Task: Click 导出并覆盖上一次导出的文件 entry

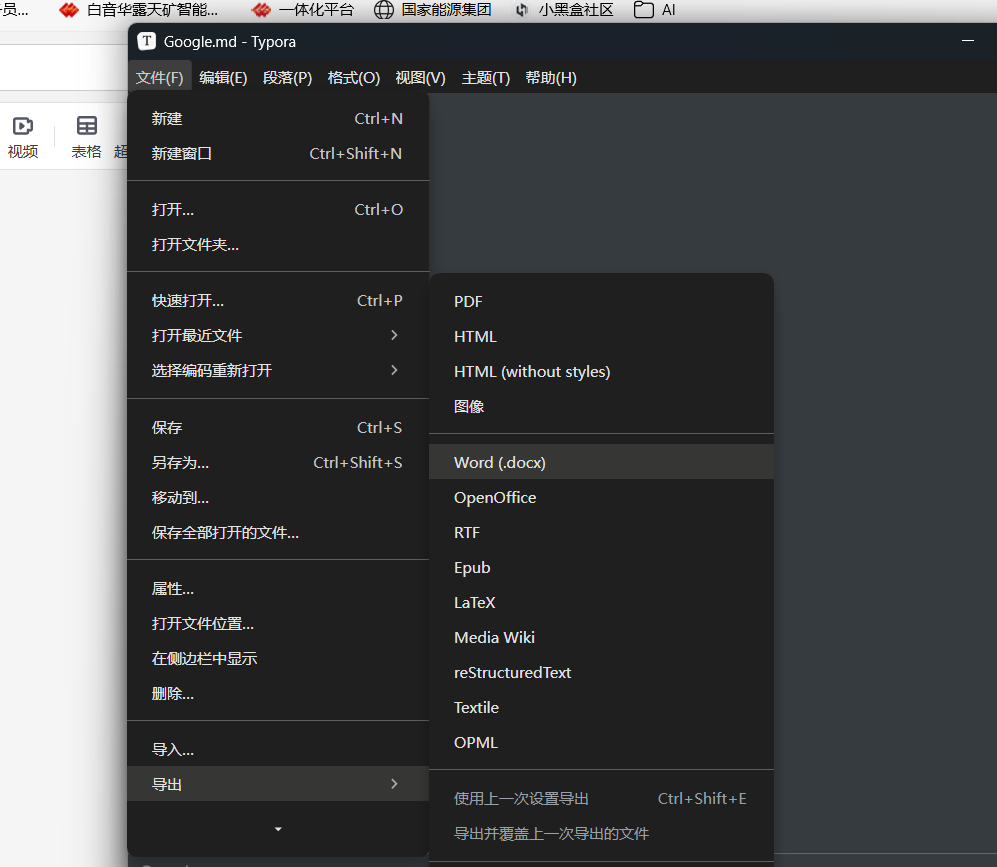Action: click(602, 833)
